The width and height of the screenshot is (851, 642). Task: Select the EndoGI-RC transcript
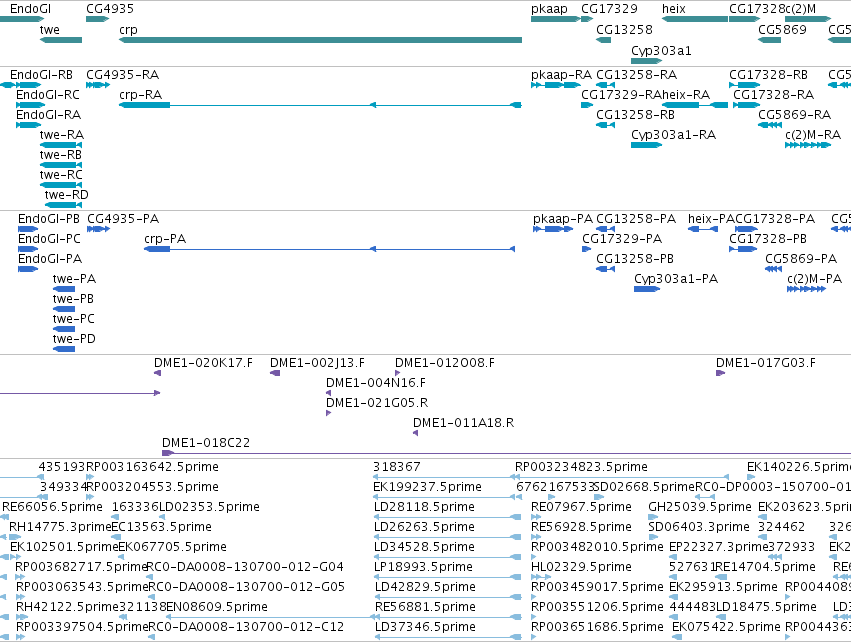point(30,105)
